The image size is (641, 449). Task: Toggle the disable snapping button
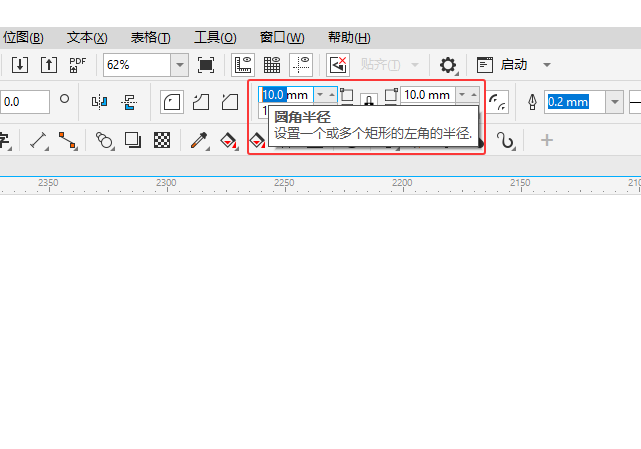pyautogui.click(x=338, y=65)
